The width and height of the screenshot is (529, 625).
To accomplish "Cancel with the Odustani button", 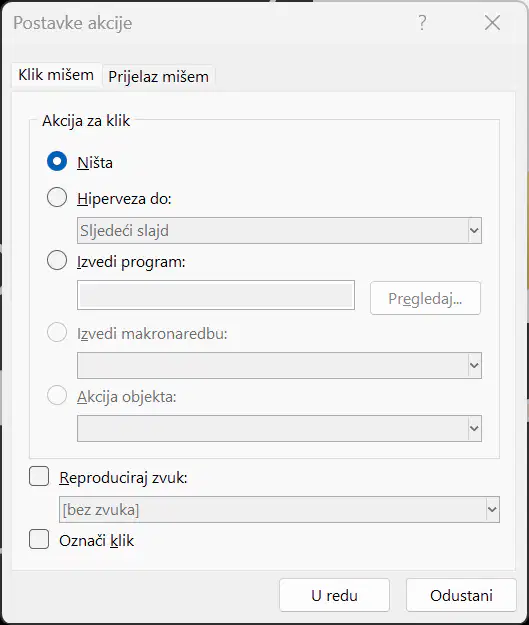I will (461, 595).
